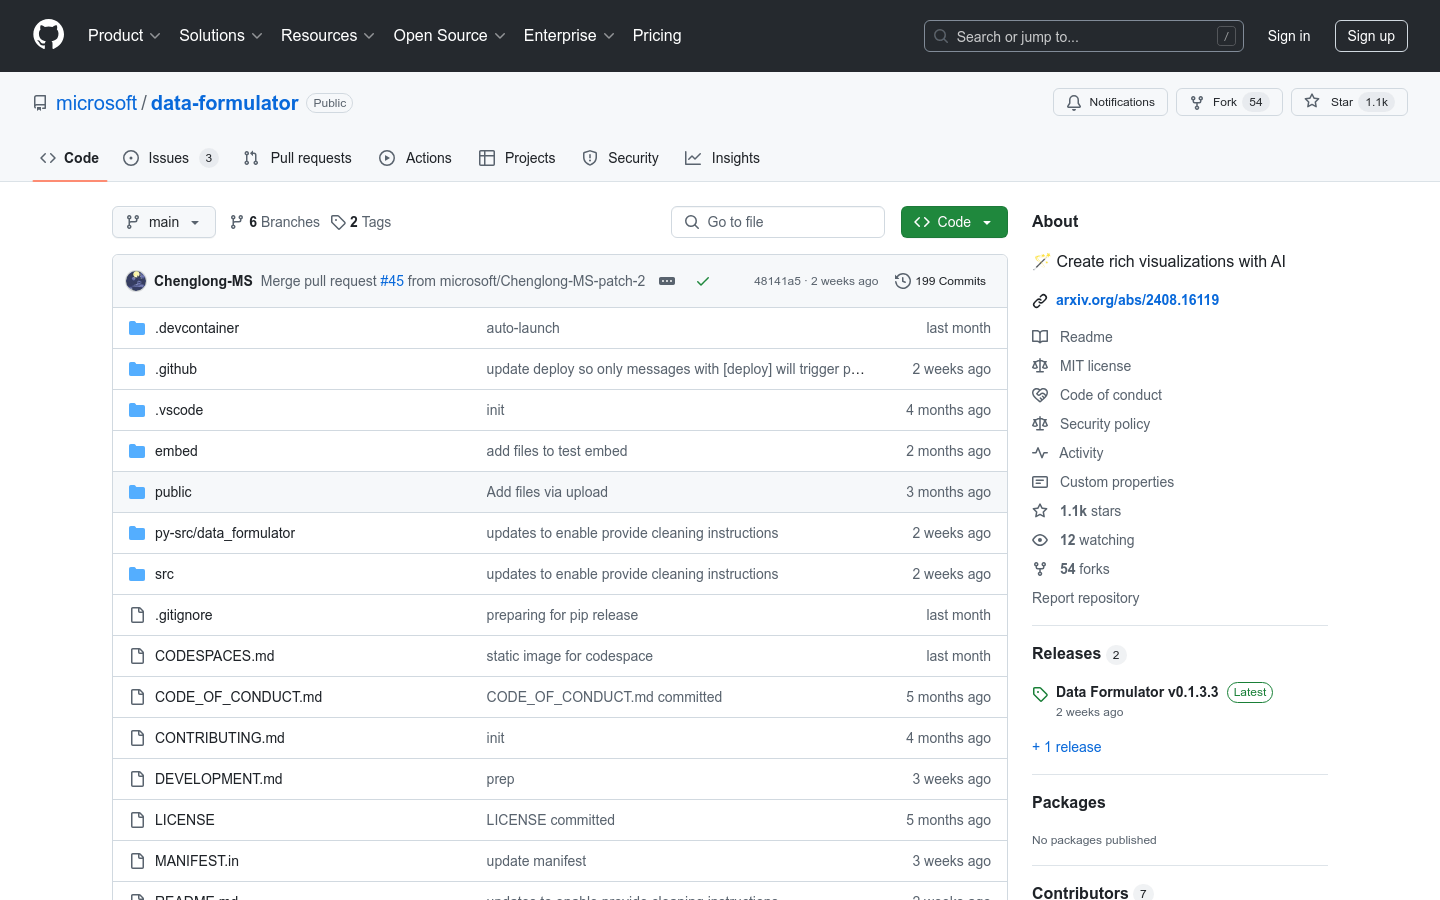
Task: Click the Notifications bell button
Action: (x=1110, y=102)
